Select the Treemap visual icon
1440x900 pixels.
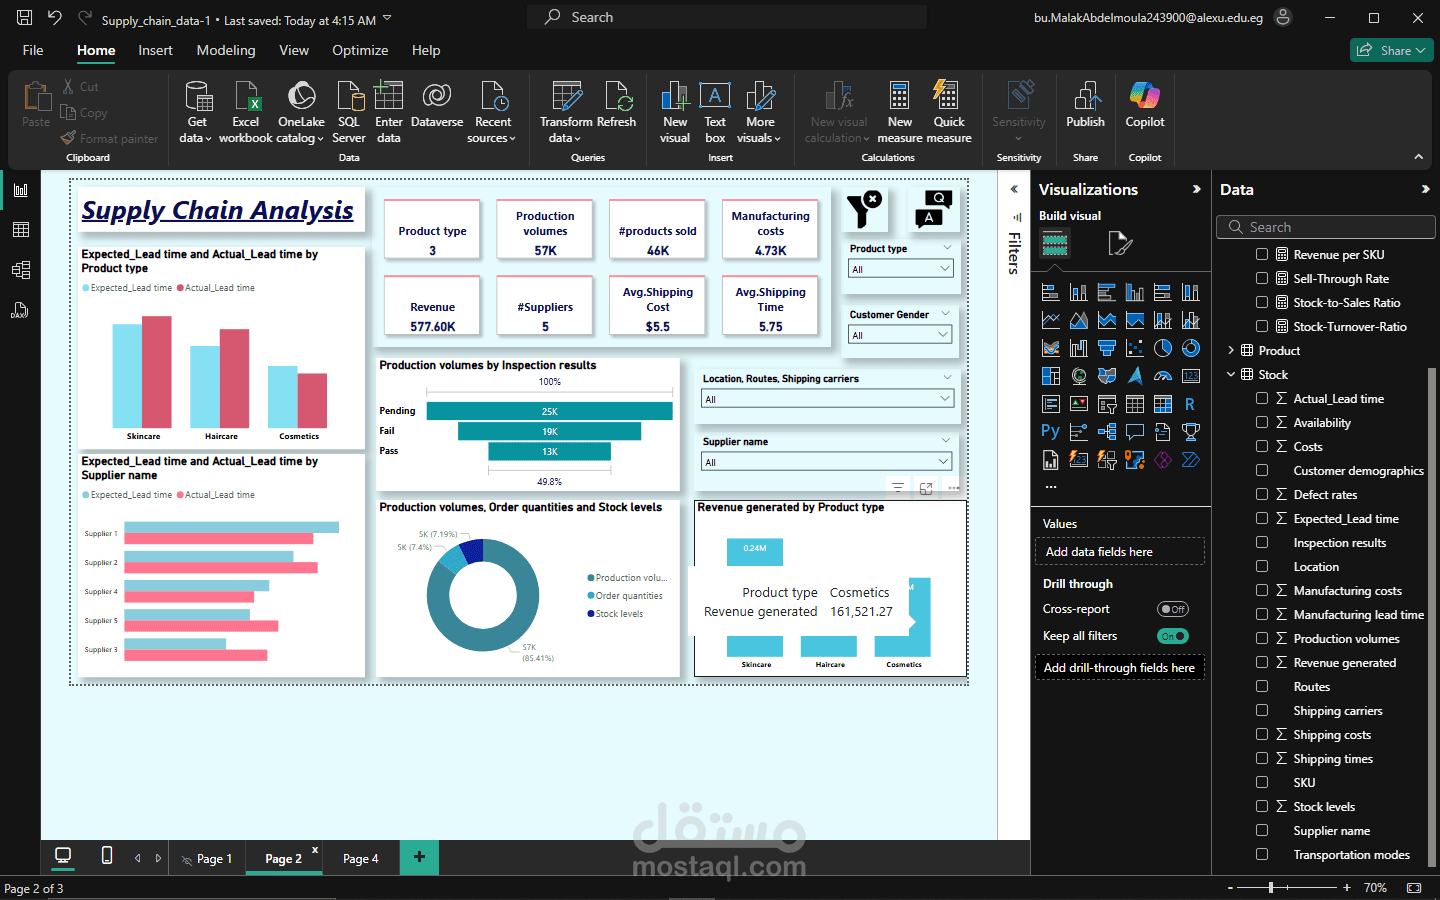click(x=1051, y=376)
